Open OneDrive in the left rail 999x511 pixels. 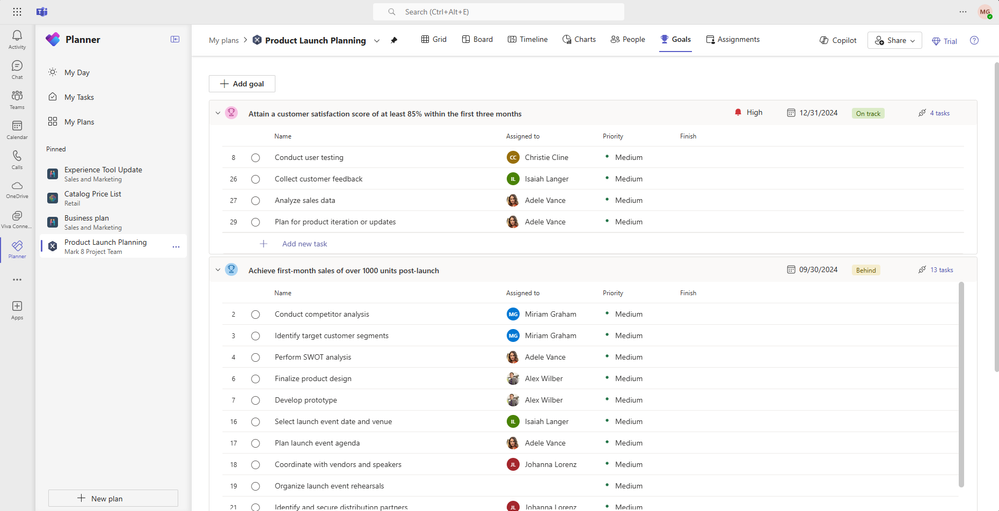coord(17,189)
